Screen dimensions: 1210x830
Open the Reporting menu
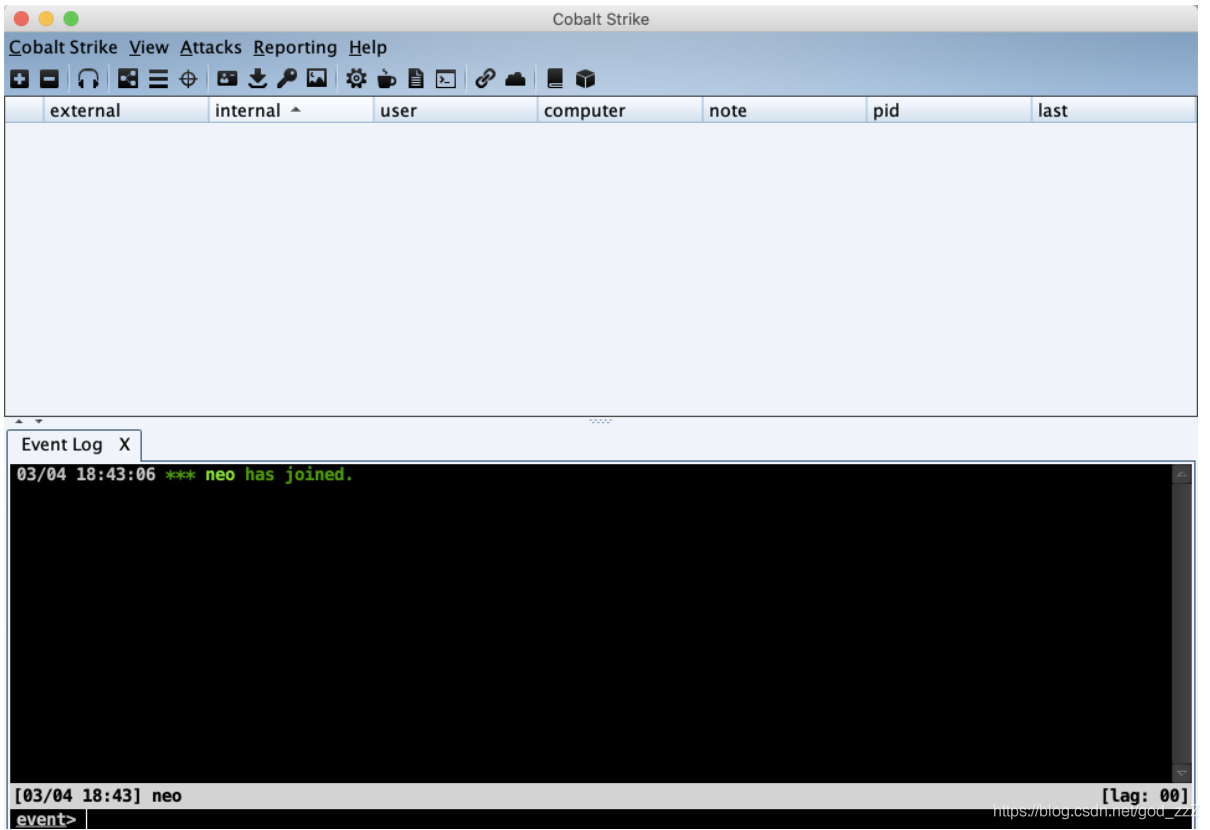(295, 47)
